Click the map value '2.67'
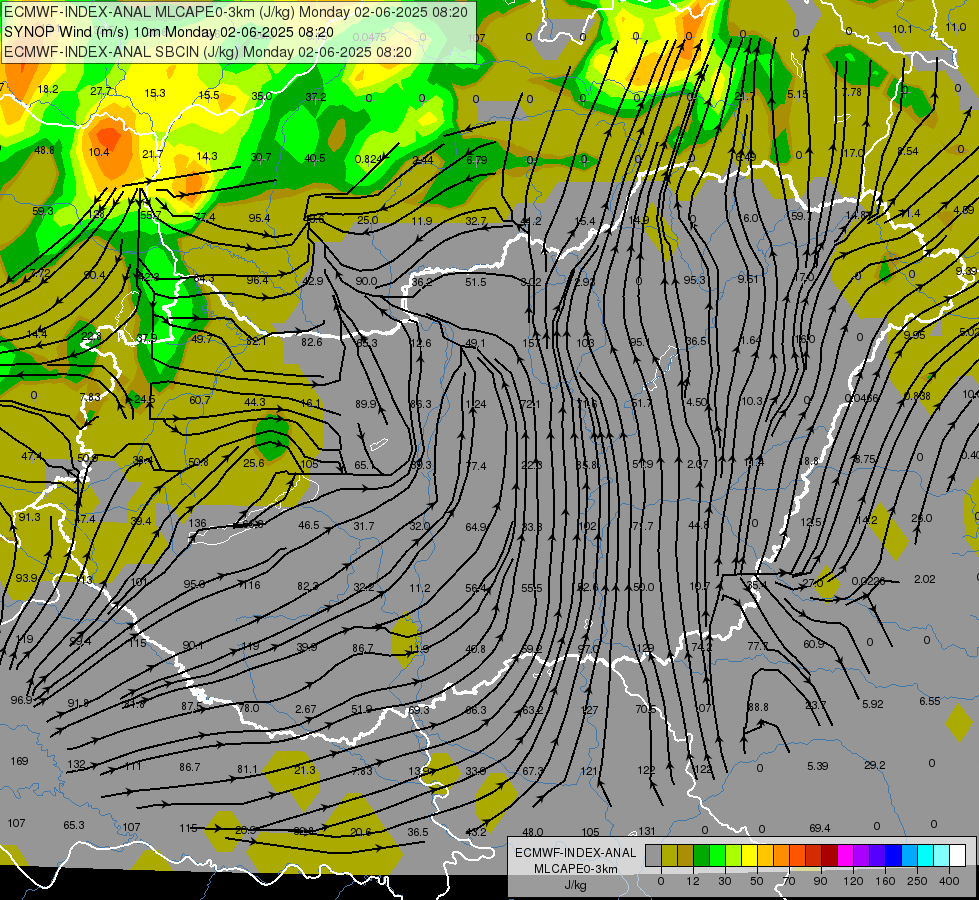The height and width of the screenshot is (900, 979). point(306,709)
